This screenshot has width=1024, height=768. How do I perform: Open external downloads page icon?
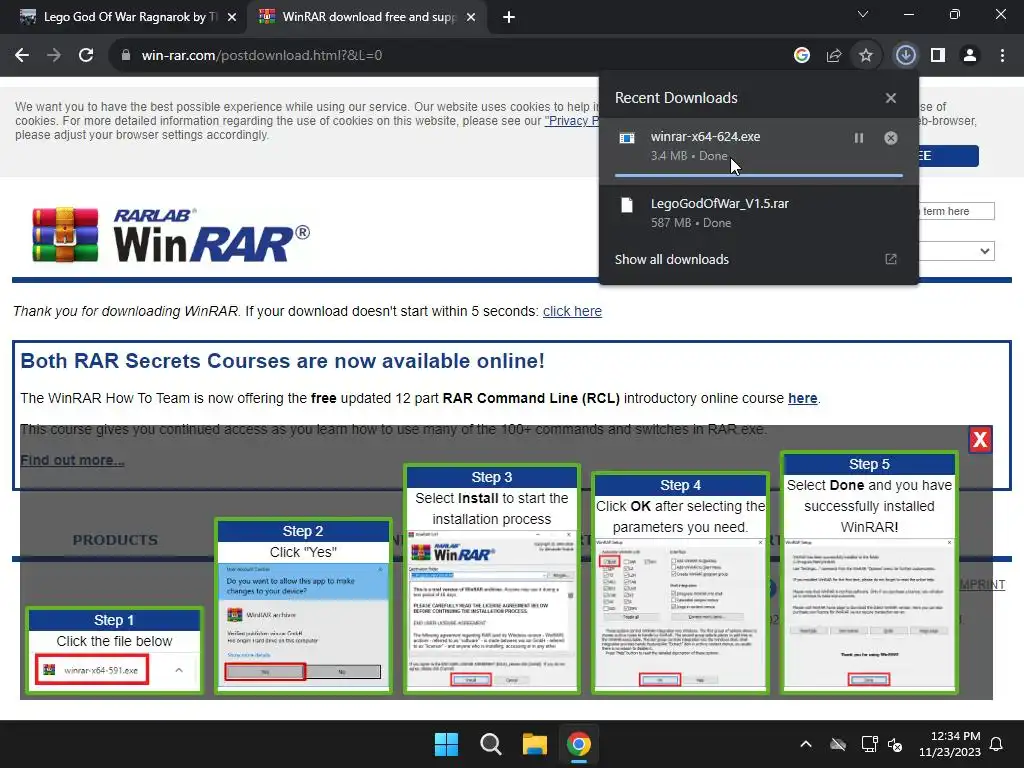coord(891,259)
